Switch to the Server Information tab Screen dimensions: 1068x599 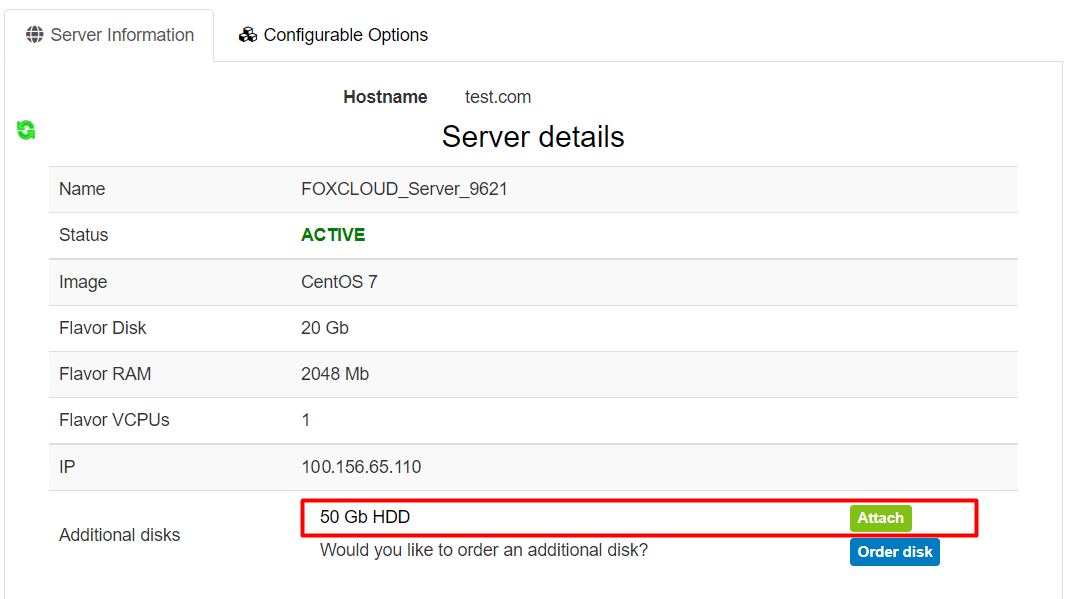point(110,35)
